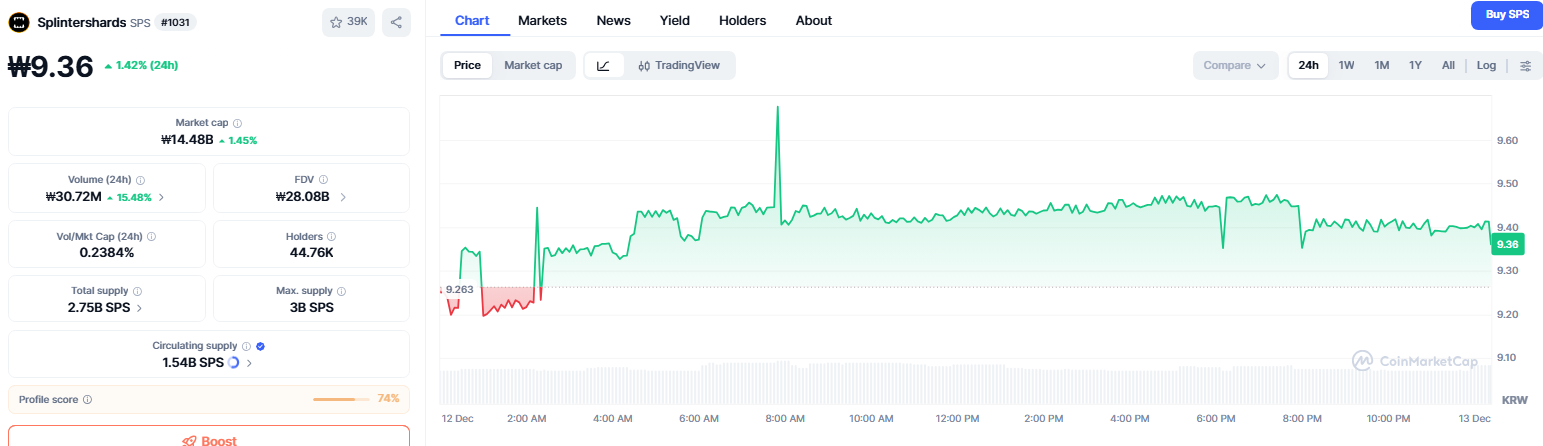Click the 3B SPS max supply value
This screenshot has height=446, width=1543.
click(311, 308)
